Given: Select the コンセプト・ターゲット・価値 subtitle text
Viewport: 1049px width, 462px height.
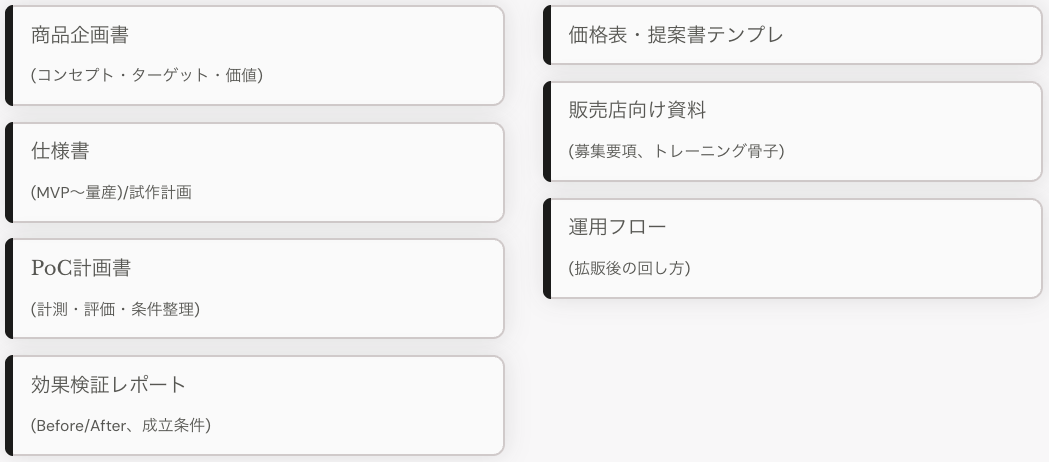Looking at the screenshot, I should tap(147, 75).
